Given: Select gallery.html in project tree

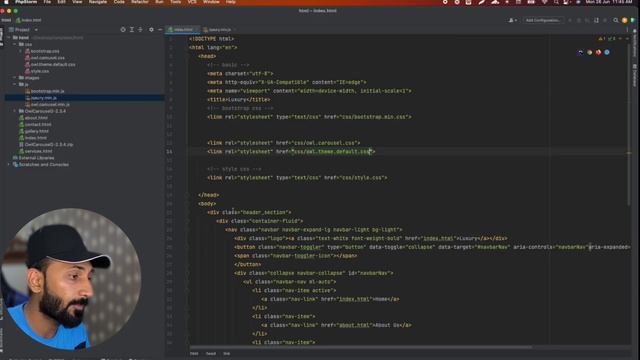Looking at the screenshot, I should click(x=34, y=131).
